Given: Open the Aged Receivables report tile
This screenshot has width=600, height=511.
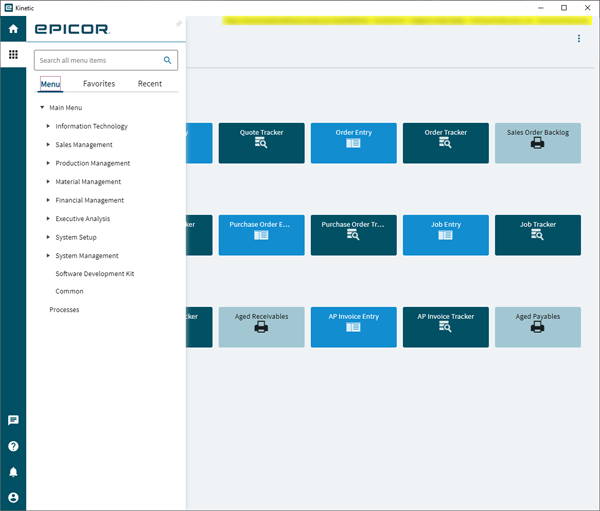Looking at the screenshot, I should [261, 327].
